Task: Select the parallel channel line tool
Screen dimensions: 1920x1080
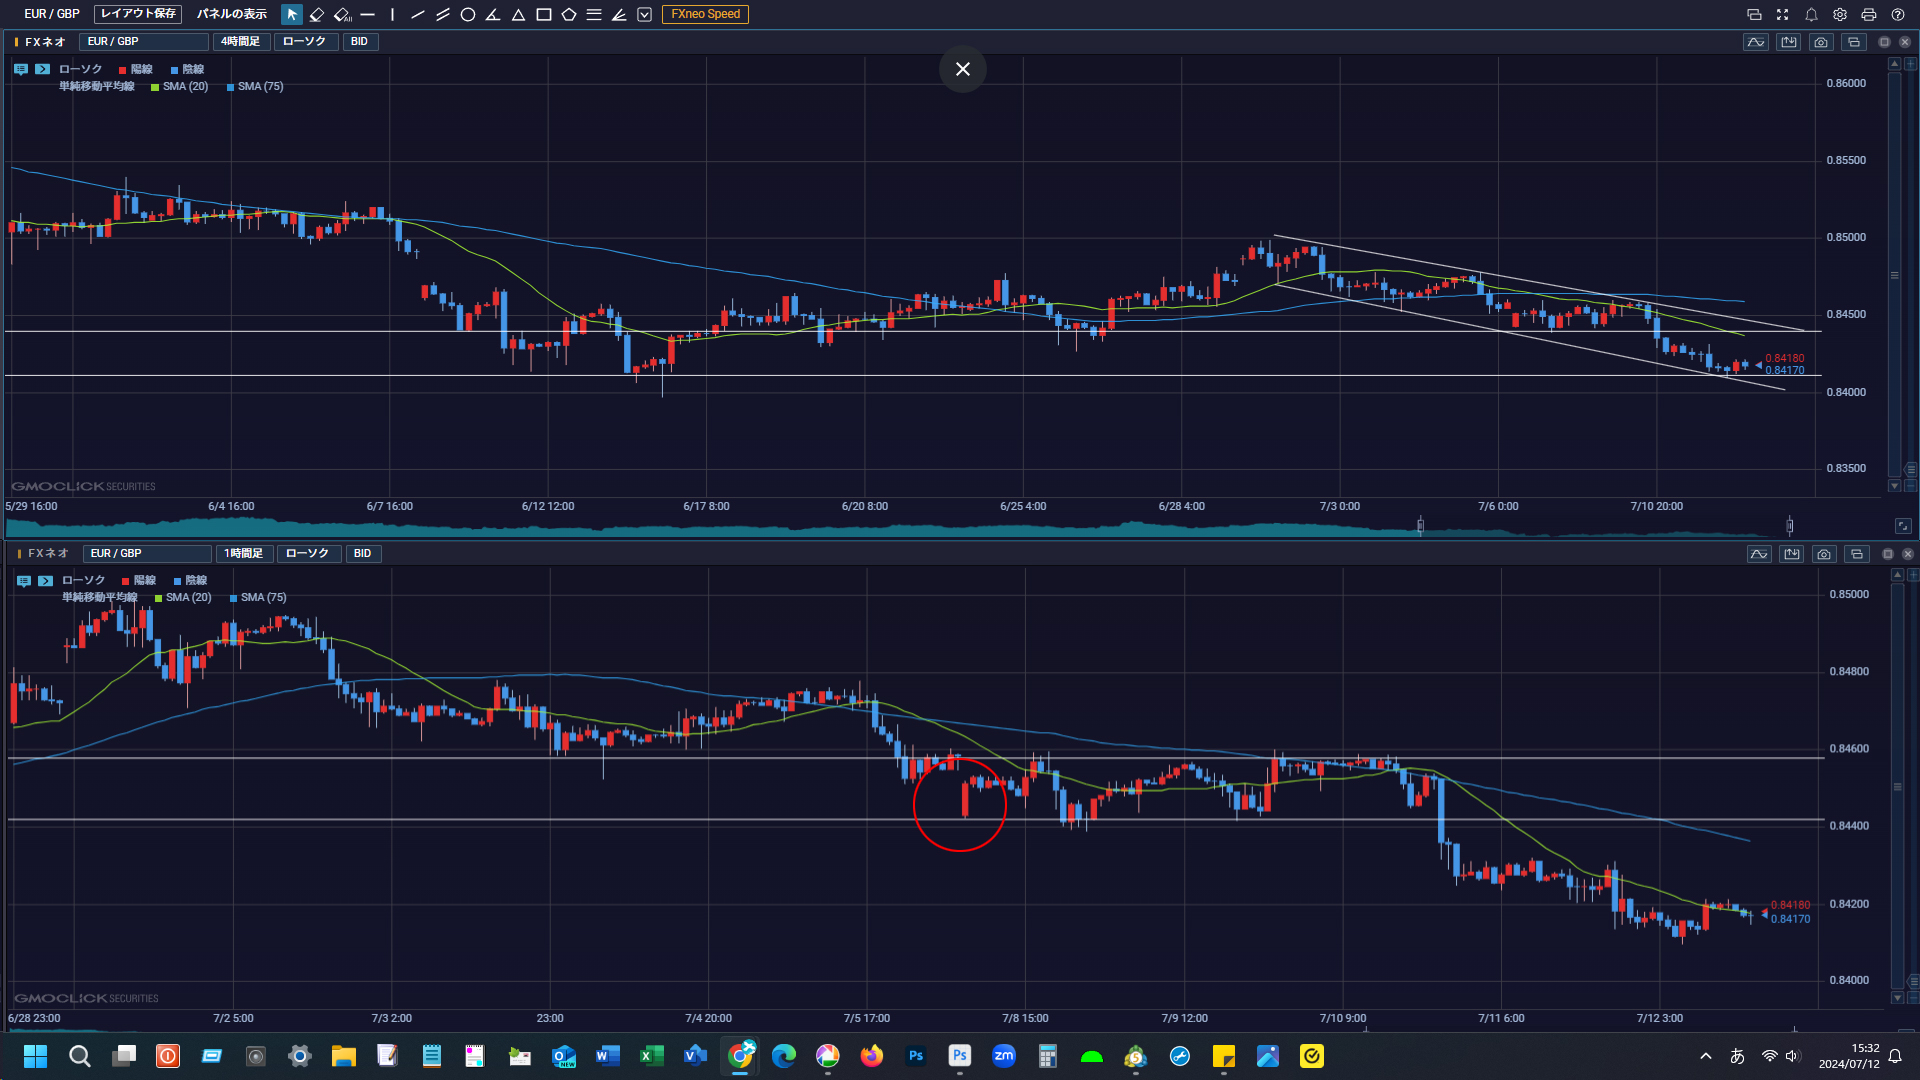Action: click(x=442, y=14)
